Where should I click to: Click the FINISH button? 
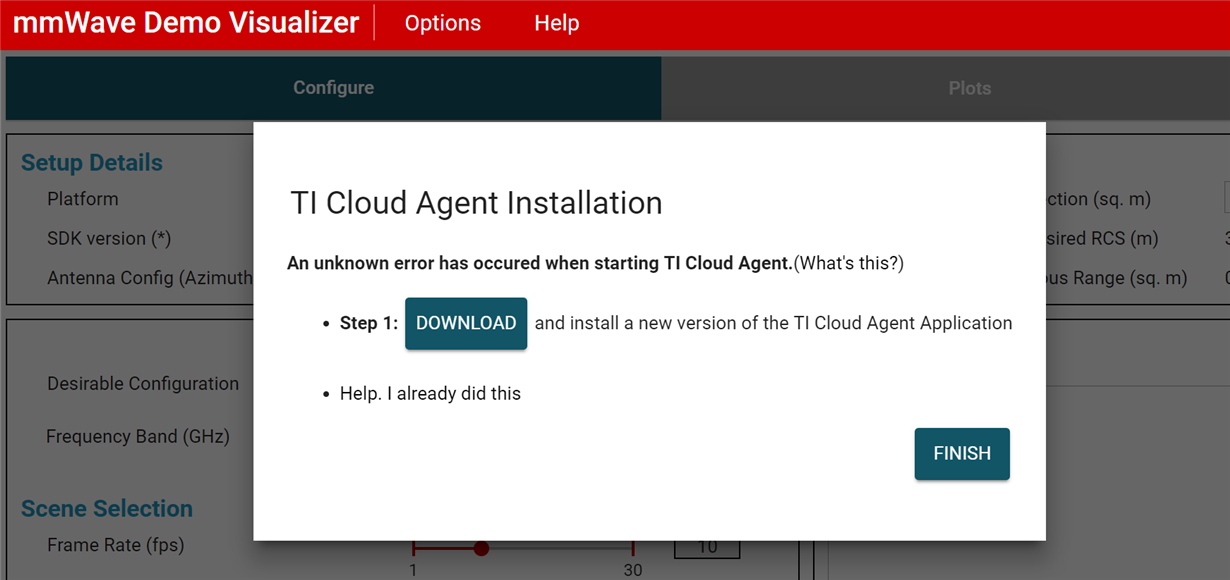(x=962, y=454)
